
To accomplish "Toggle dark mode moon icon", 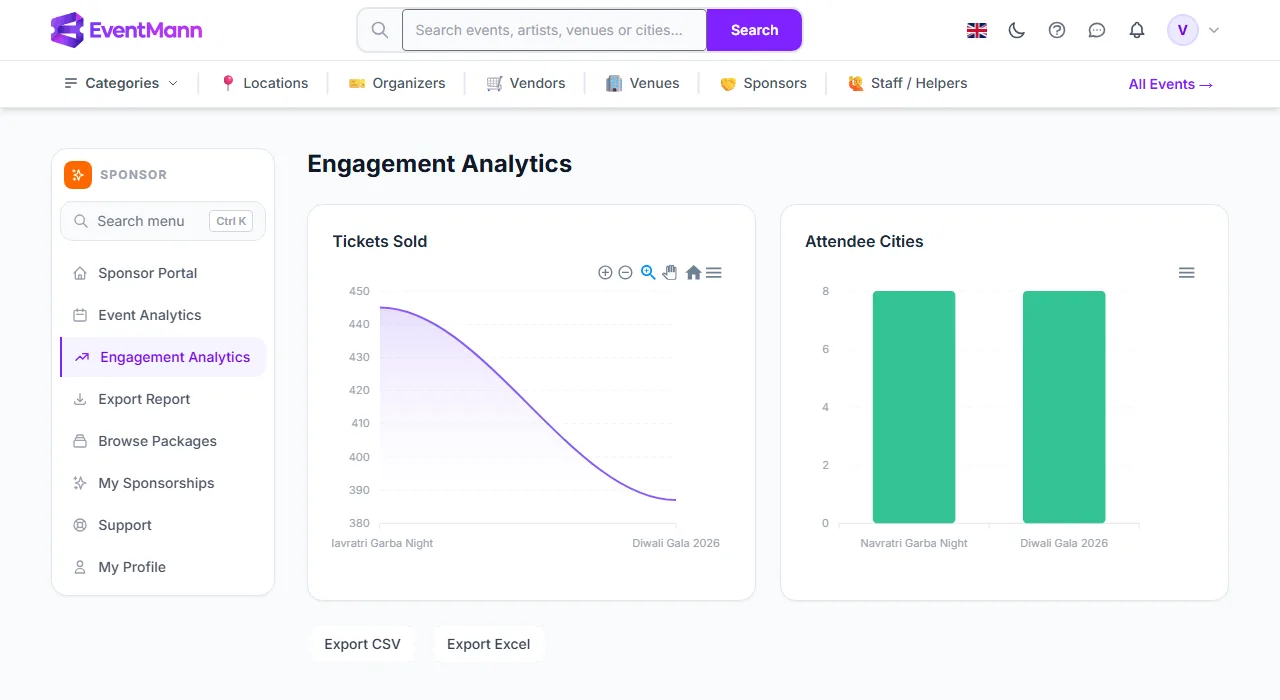I will pyautogui.click(x=1017, y=30).
